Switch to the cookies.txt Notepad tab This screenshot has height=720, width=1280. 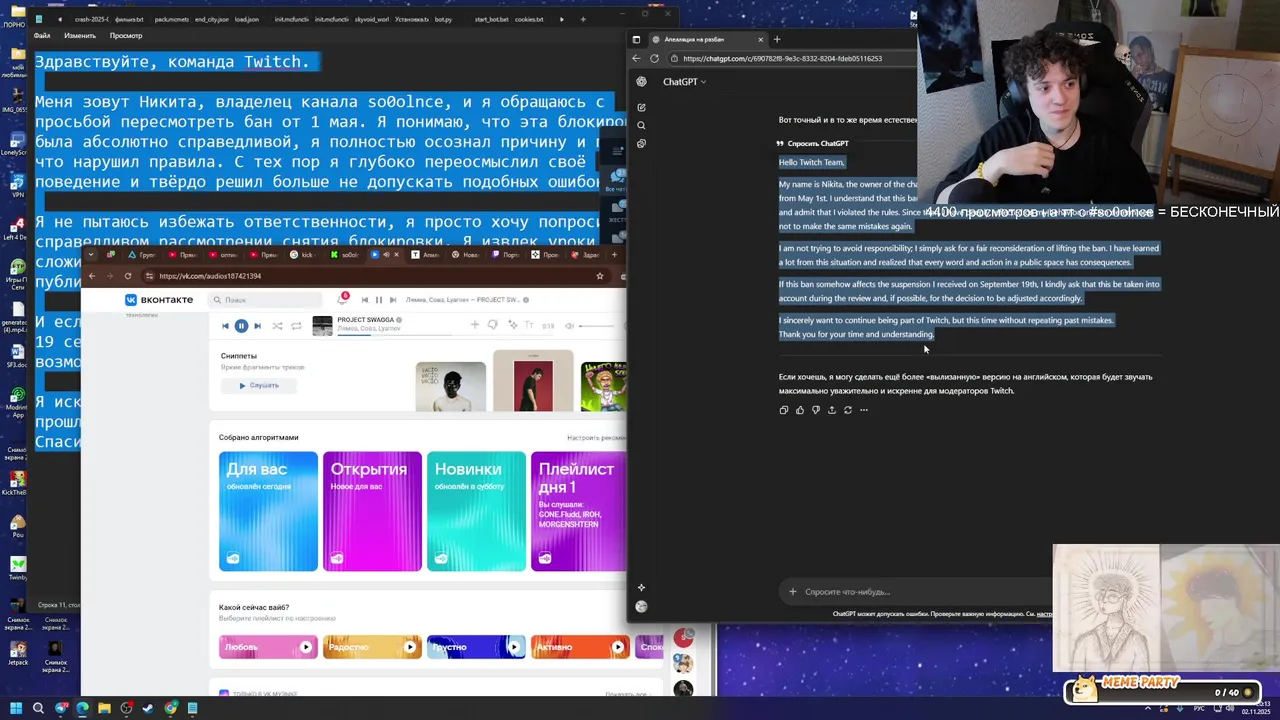pos(529,19)
